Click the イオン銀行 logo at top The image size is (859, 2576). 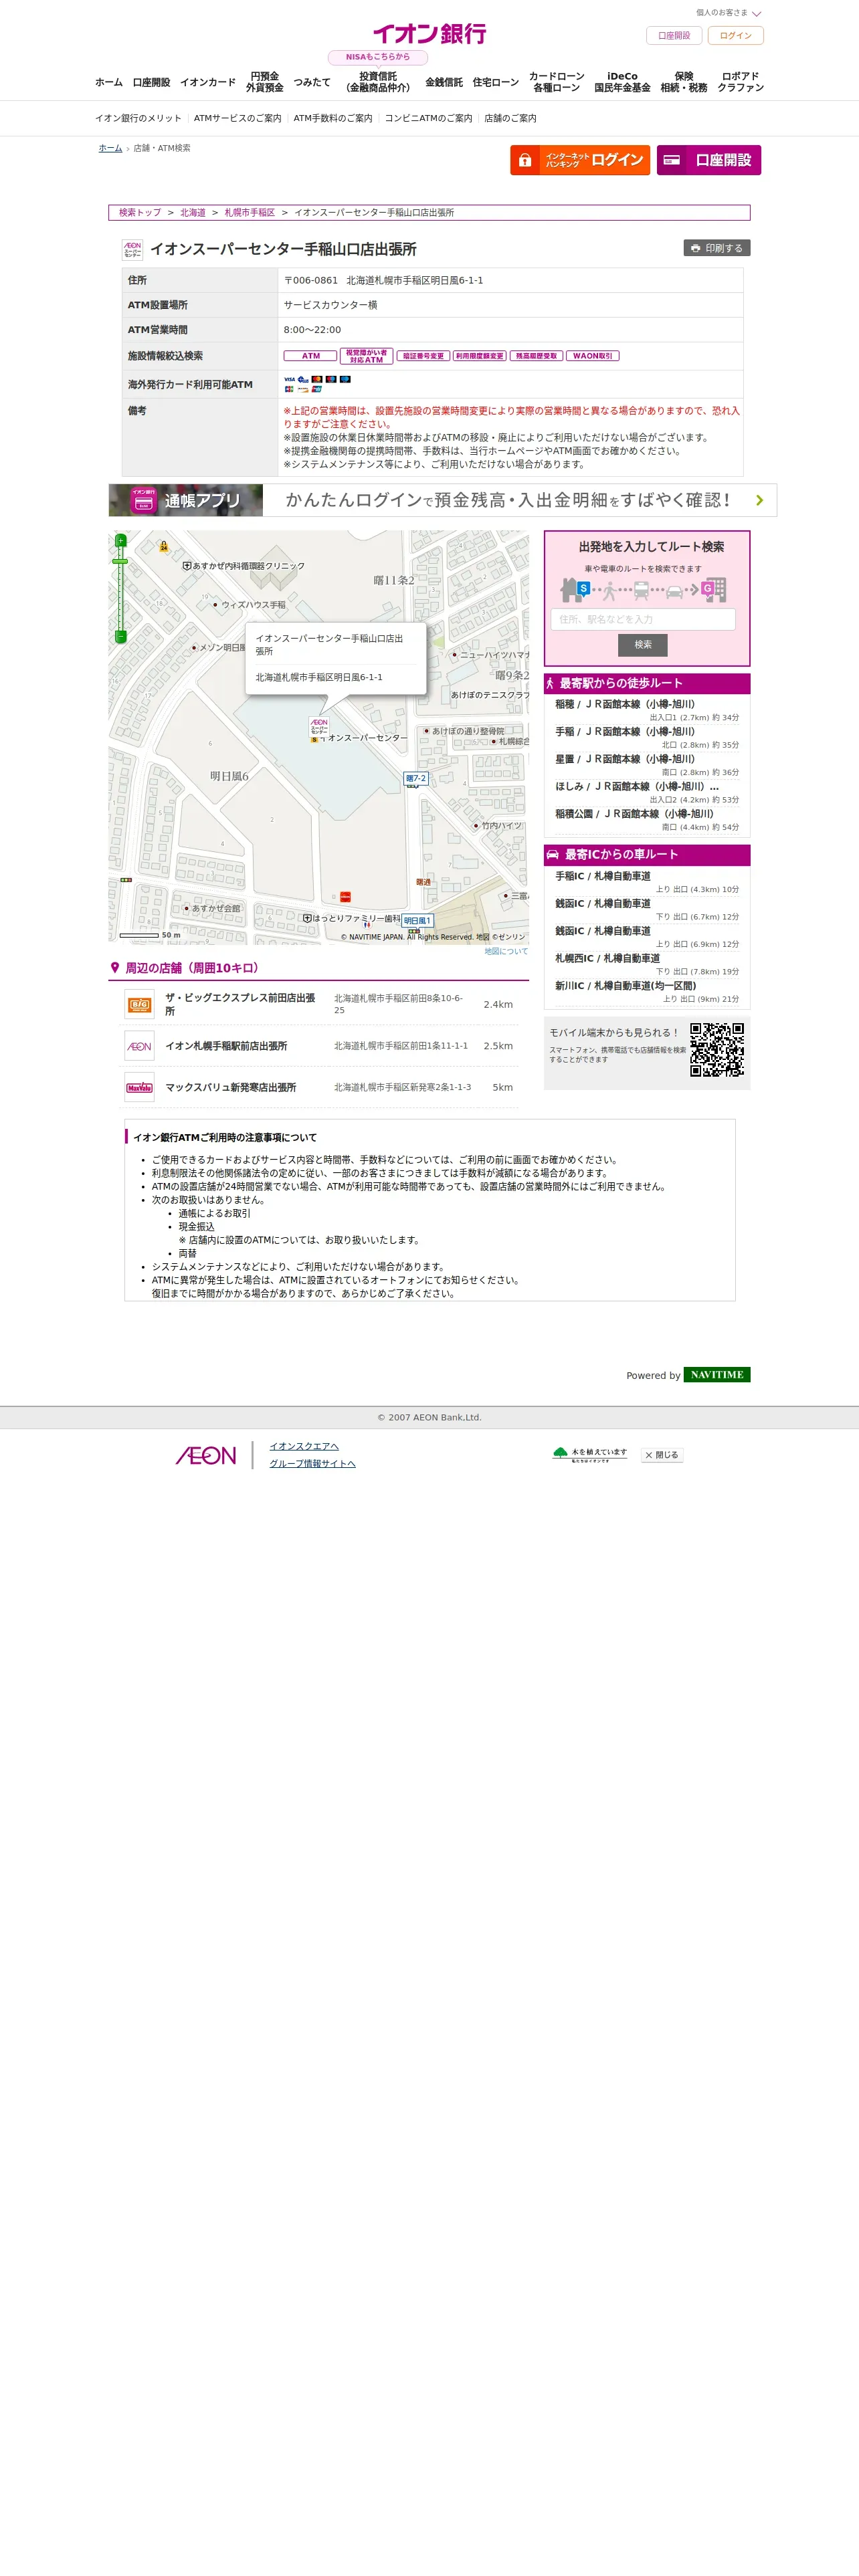point(429,34)
